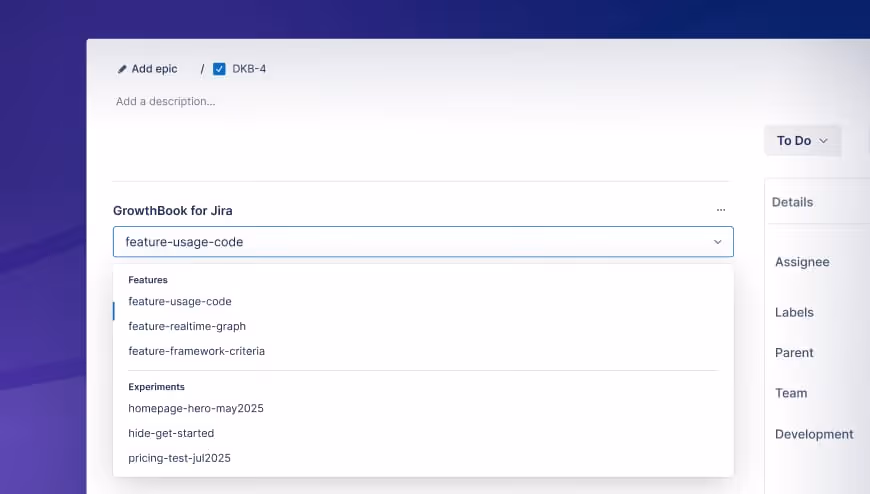Click the Features group header

pos(148,280)
